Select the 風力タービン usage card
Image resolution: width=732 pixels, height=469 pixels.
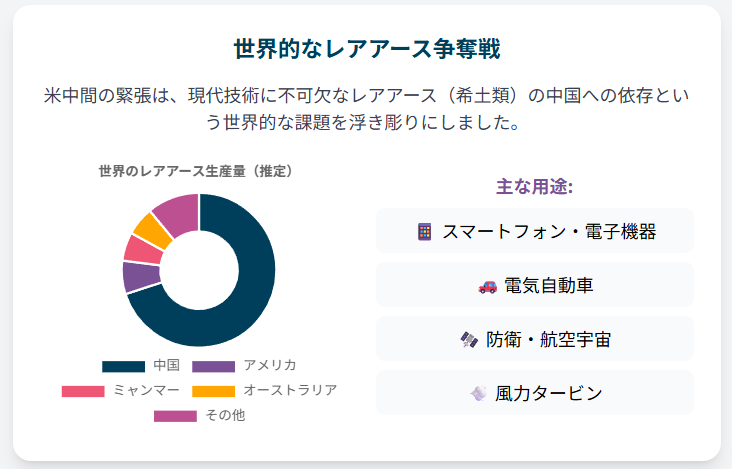[x=535, y=393]
